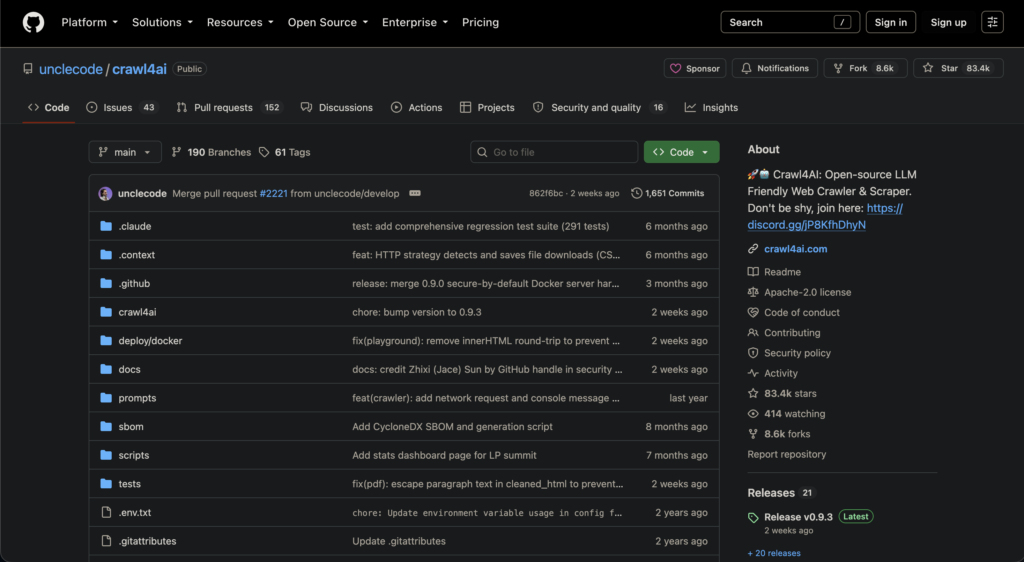Star the repository with Star button
The image size is (1024, 562).
click(x=958, y=69)
